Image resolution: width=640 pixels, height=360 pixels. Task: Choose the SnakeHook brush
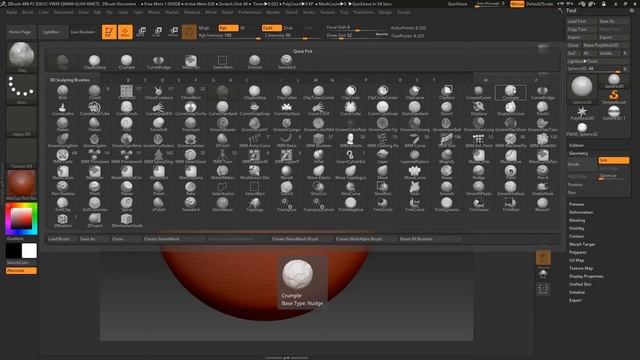pos(542,188)
